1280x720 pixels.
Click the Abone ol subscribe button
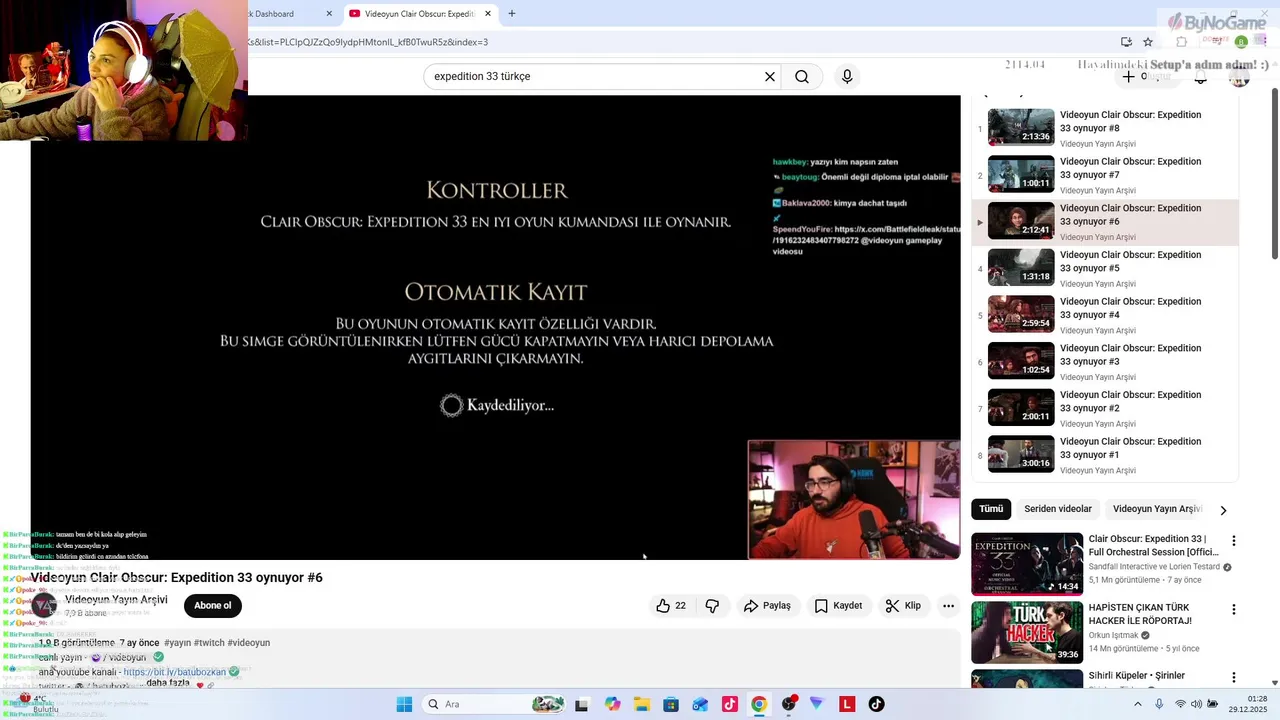click(212, 606)
